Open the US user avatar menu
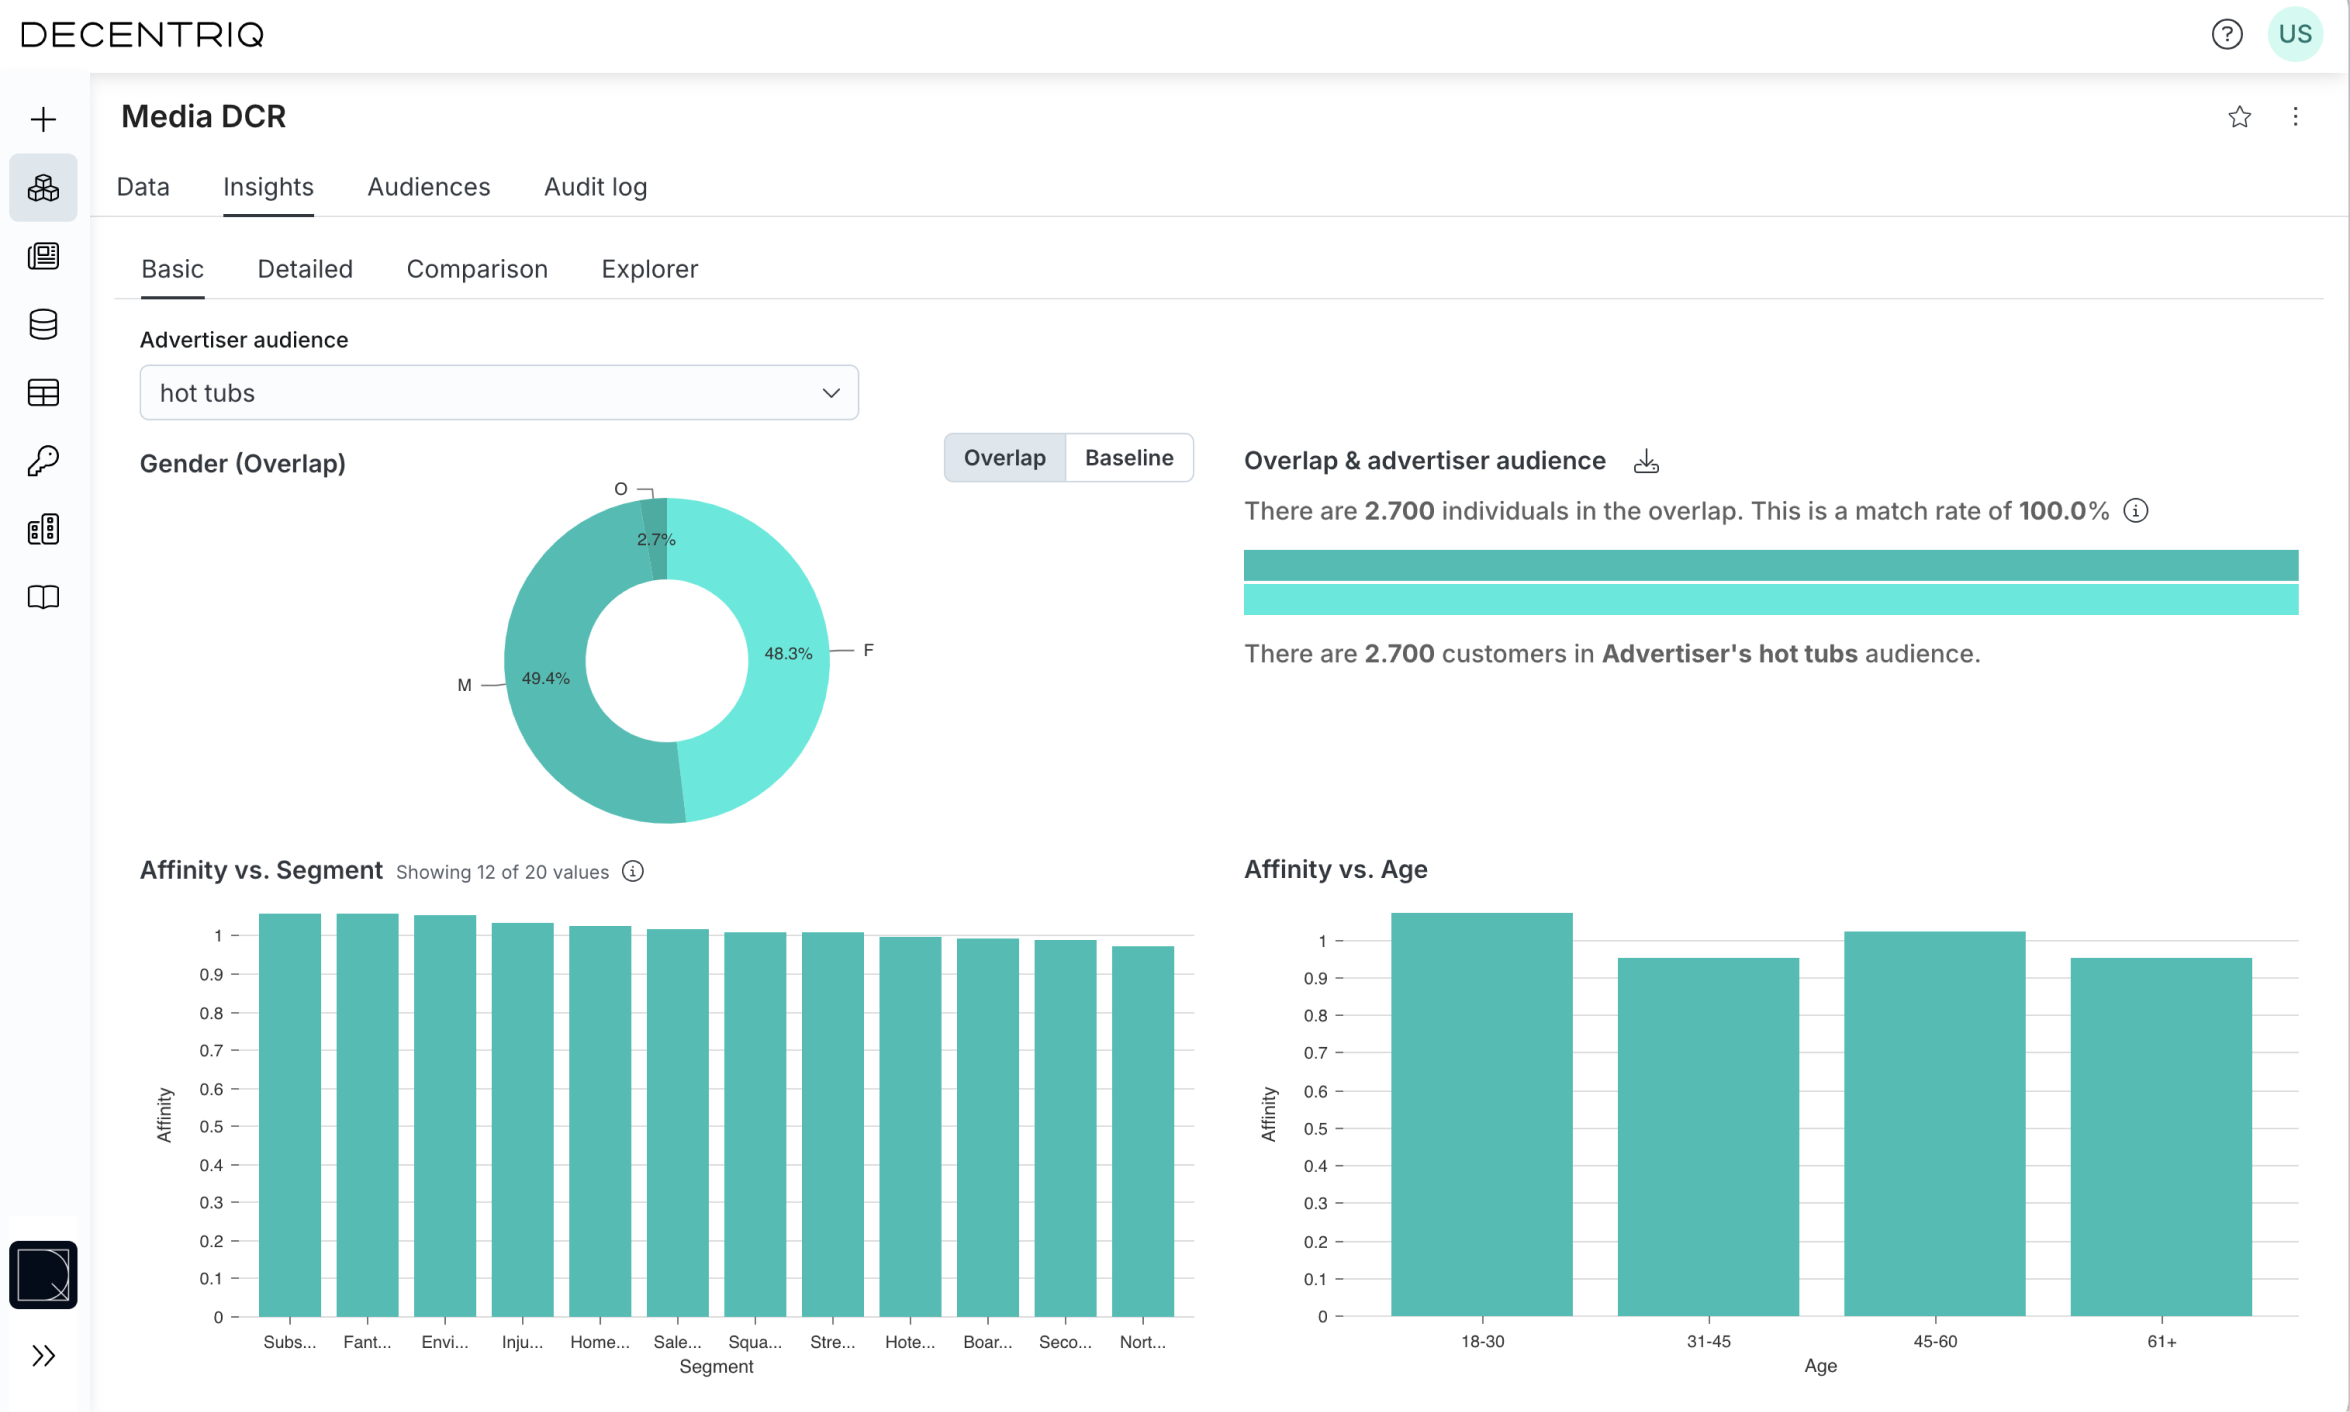This screenshot has width=2350, height=1412. (2295, 34)
